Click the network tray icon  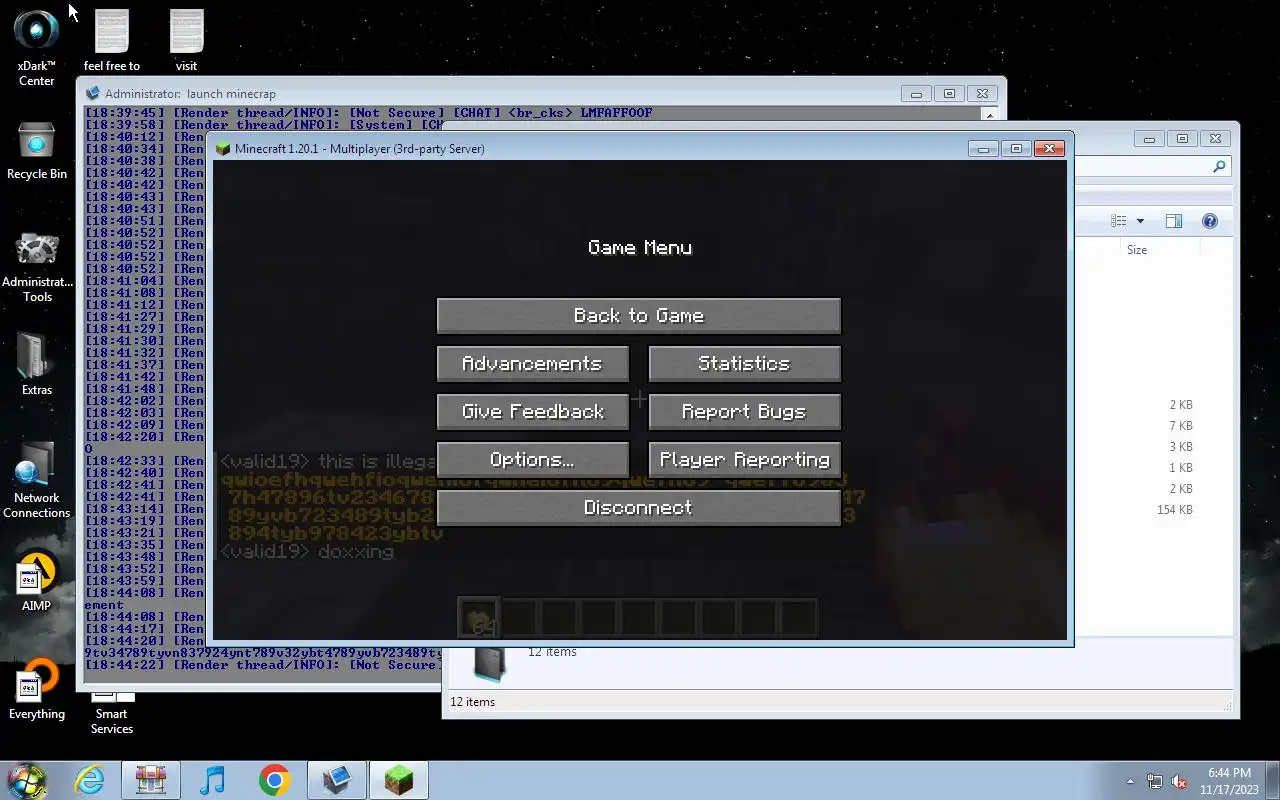click(x=1155, y=781)
